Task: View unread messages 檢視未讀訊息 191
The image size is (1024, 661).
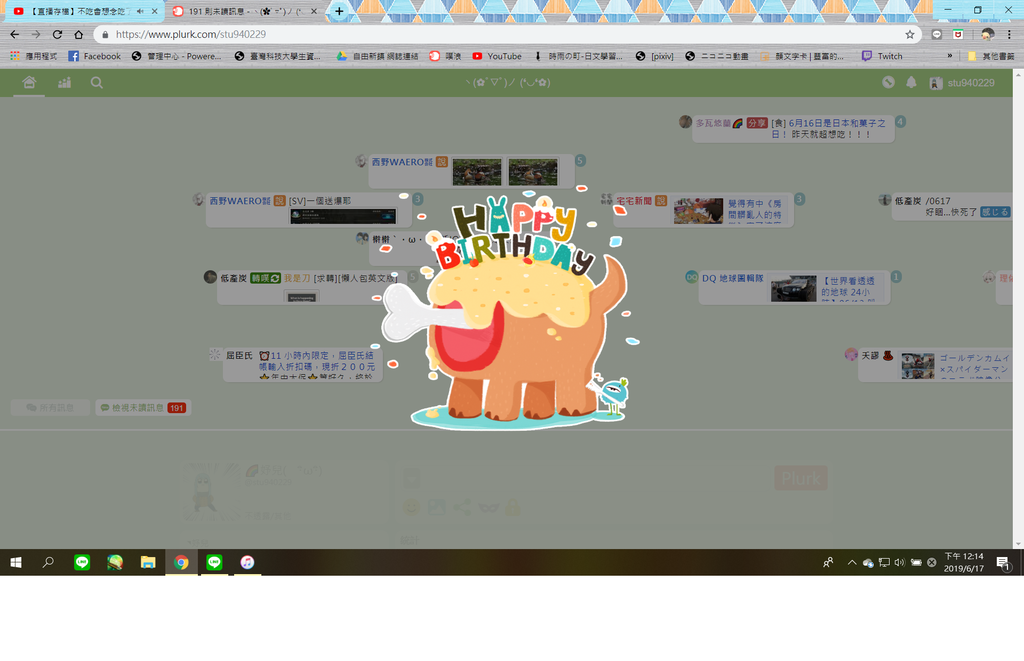Action: [x=143, y=408]
